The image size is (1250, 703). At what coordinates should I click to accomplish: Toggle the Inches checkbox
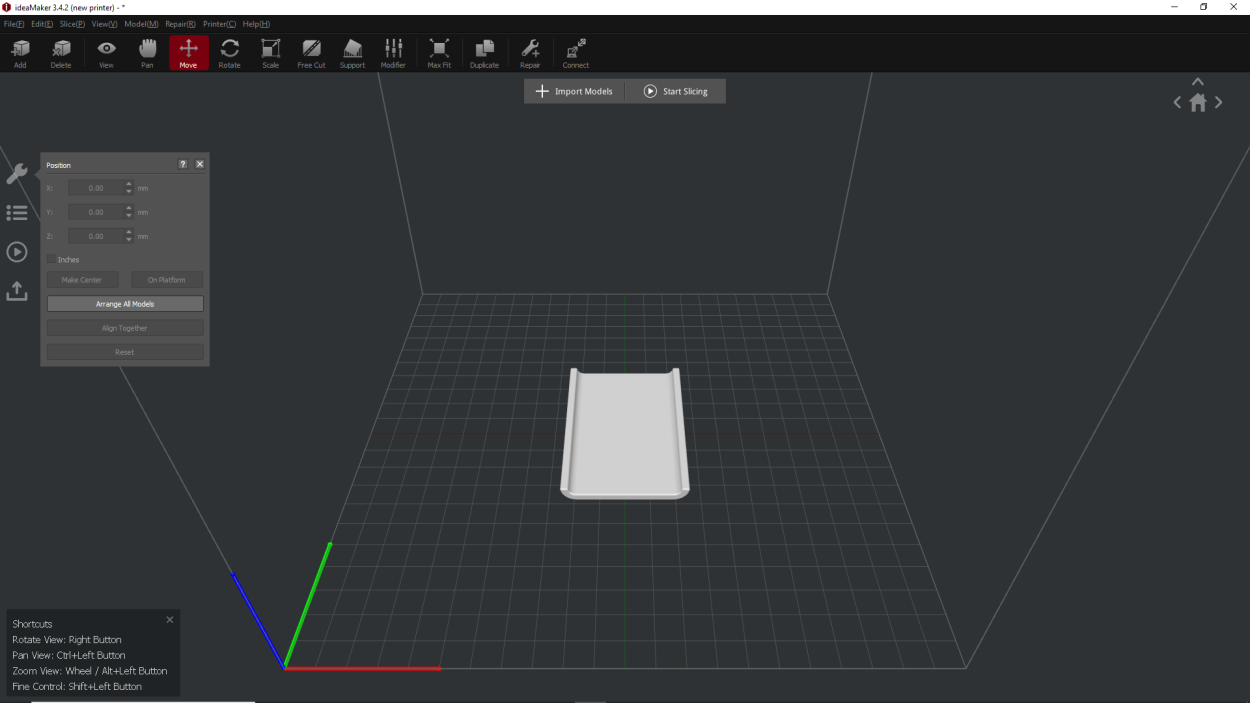point(52,259)
